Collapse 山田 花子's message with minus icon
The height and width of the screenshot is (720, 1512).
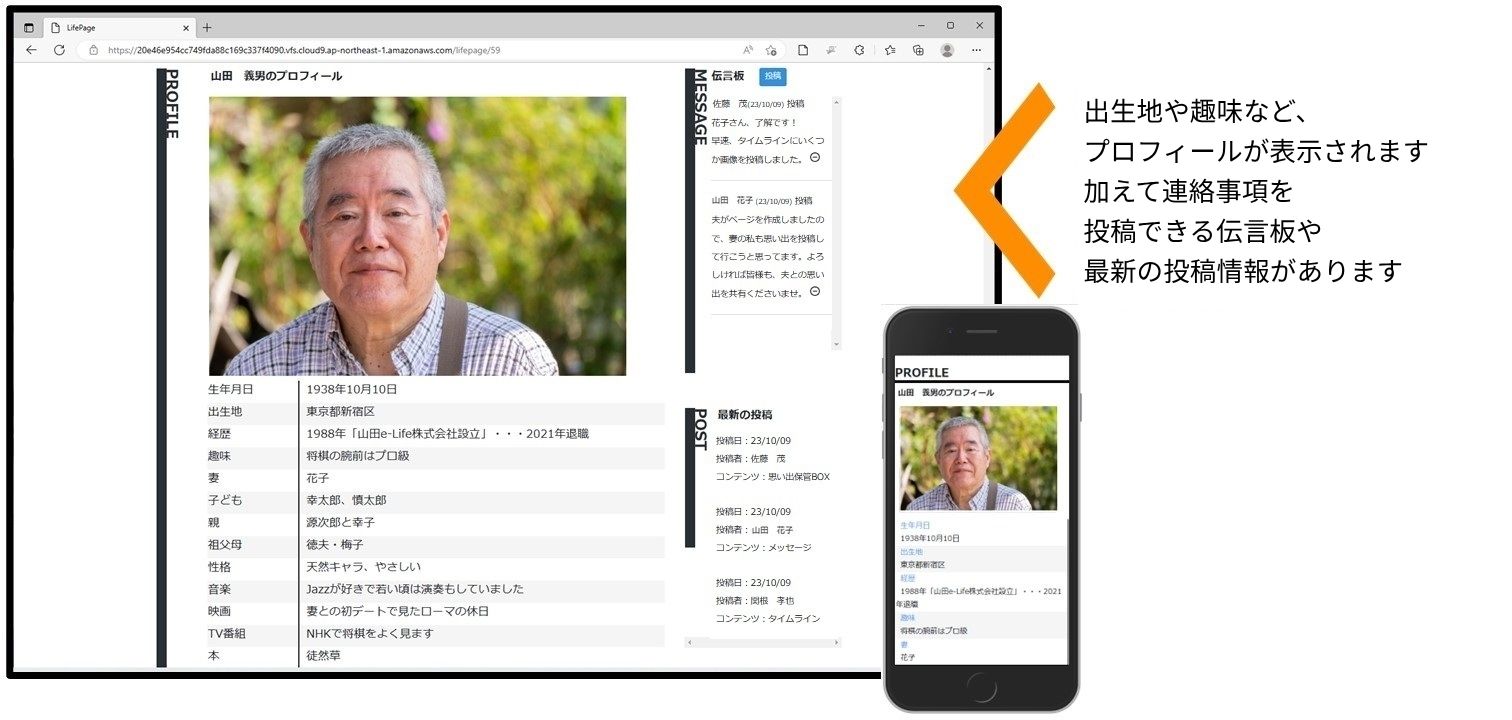815,291
